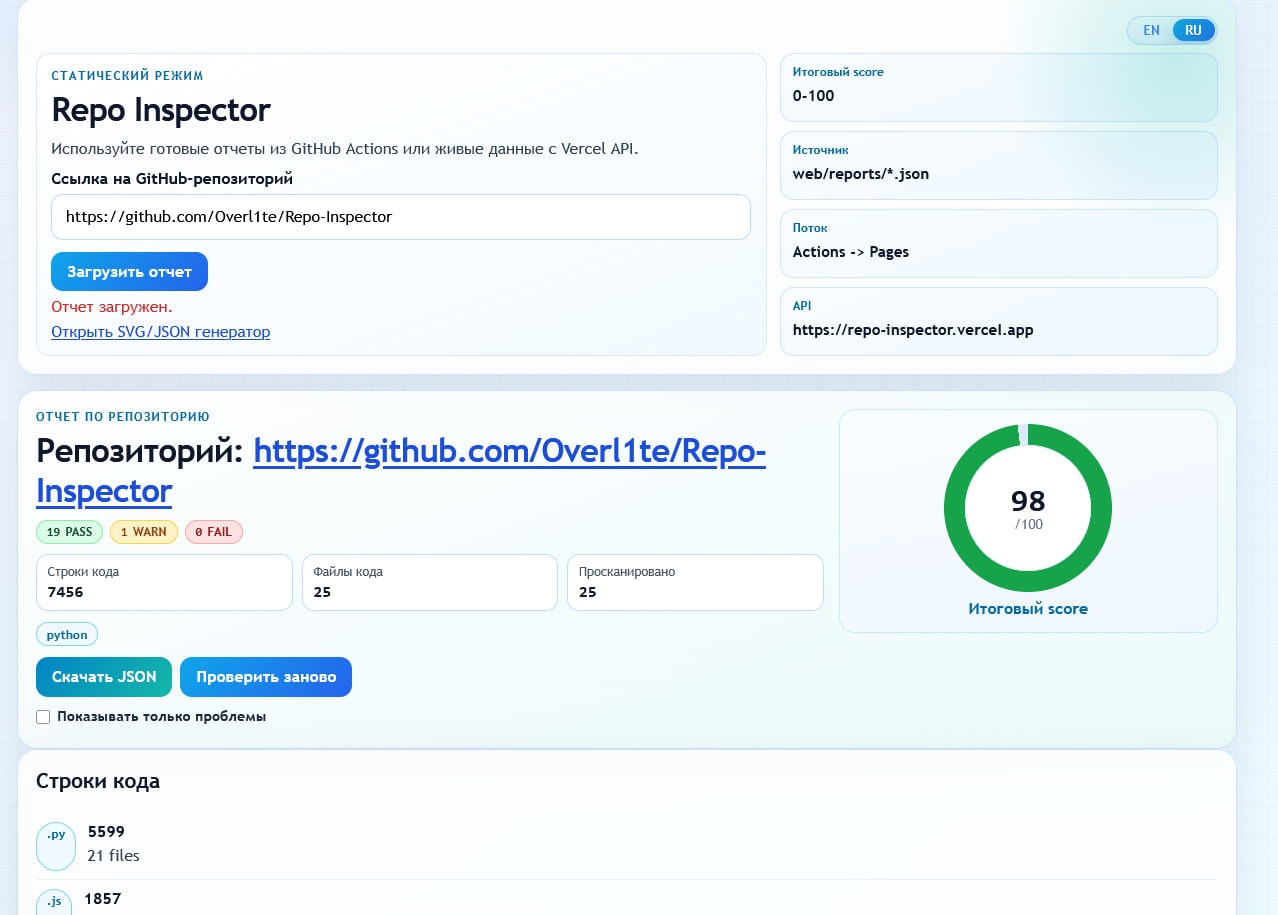Click the 0 FAIL status badge

(x=214, y=531)
